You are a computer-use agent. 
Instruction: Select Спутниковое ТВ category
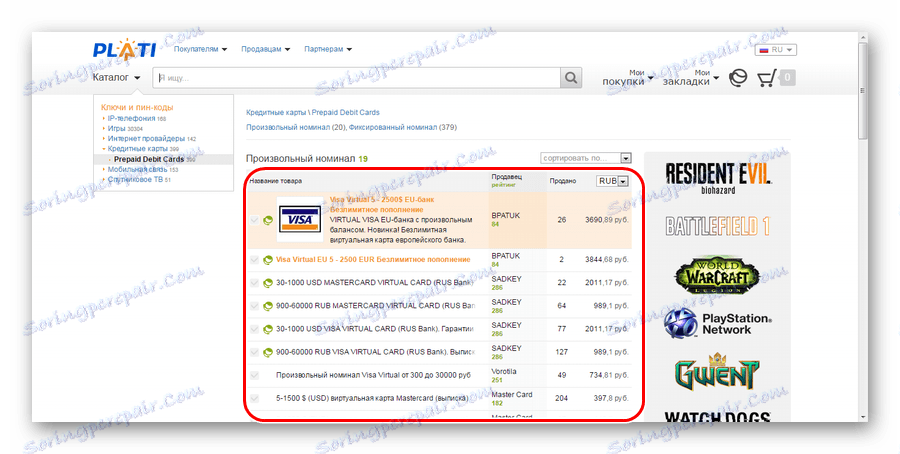(x=135, y=180)
